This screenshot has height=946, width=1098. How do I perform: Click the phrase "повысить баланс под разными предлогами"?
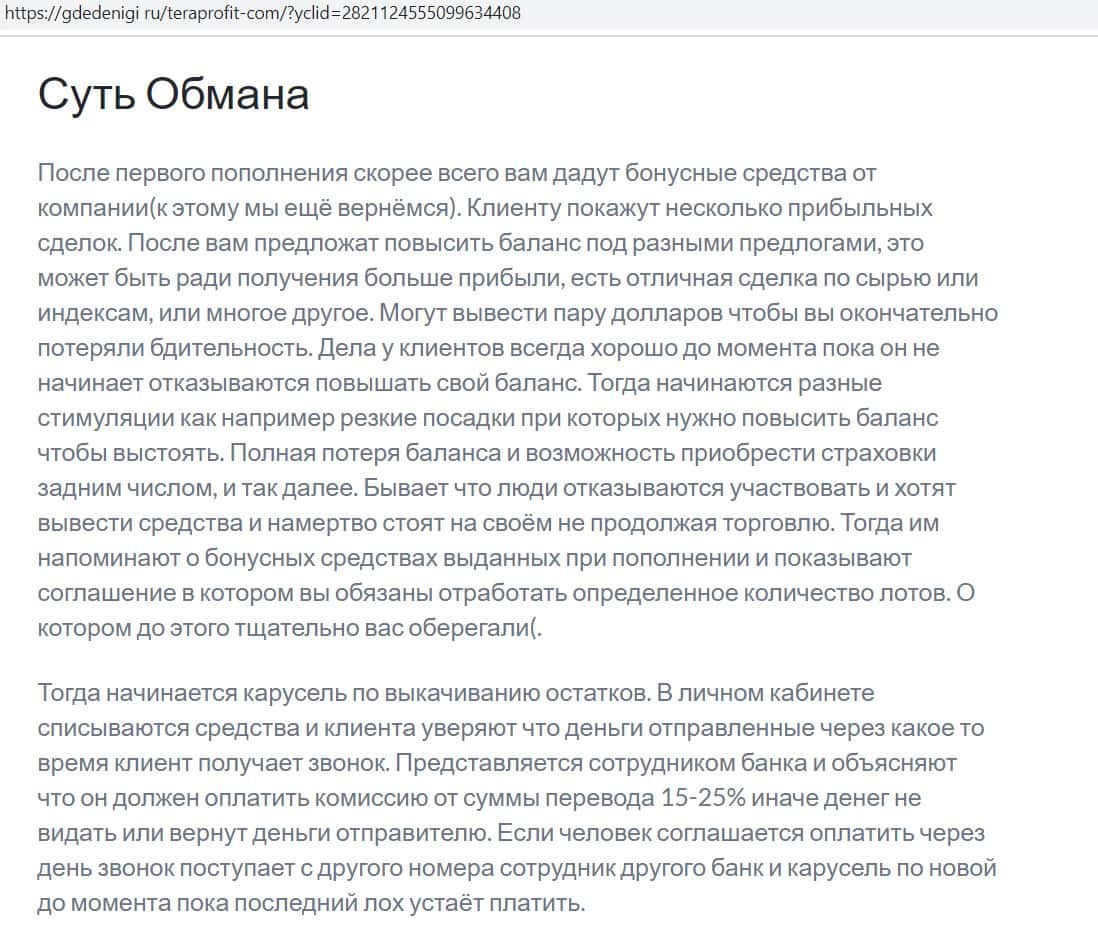(632, 243)
